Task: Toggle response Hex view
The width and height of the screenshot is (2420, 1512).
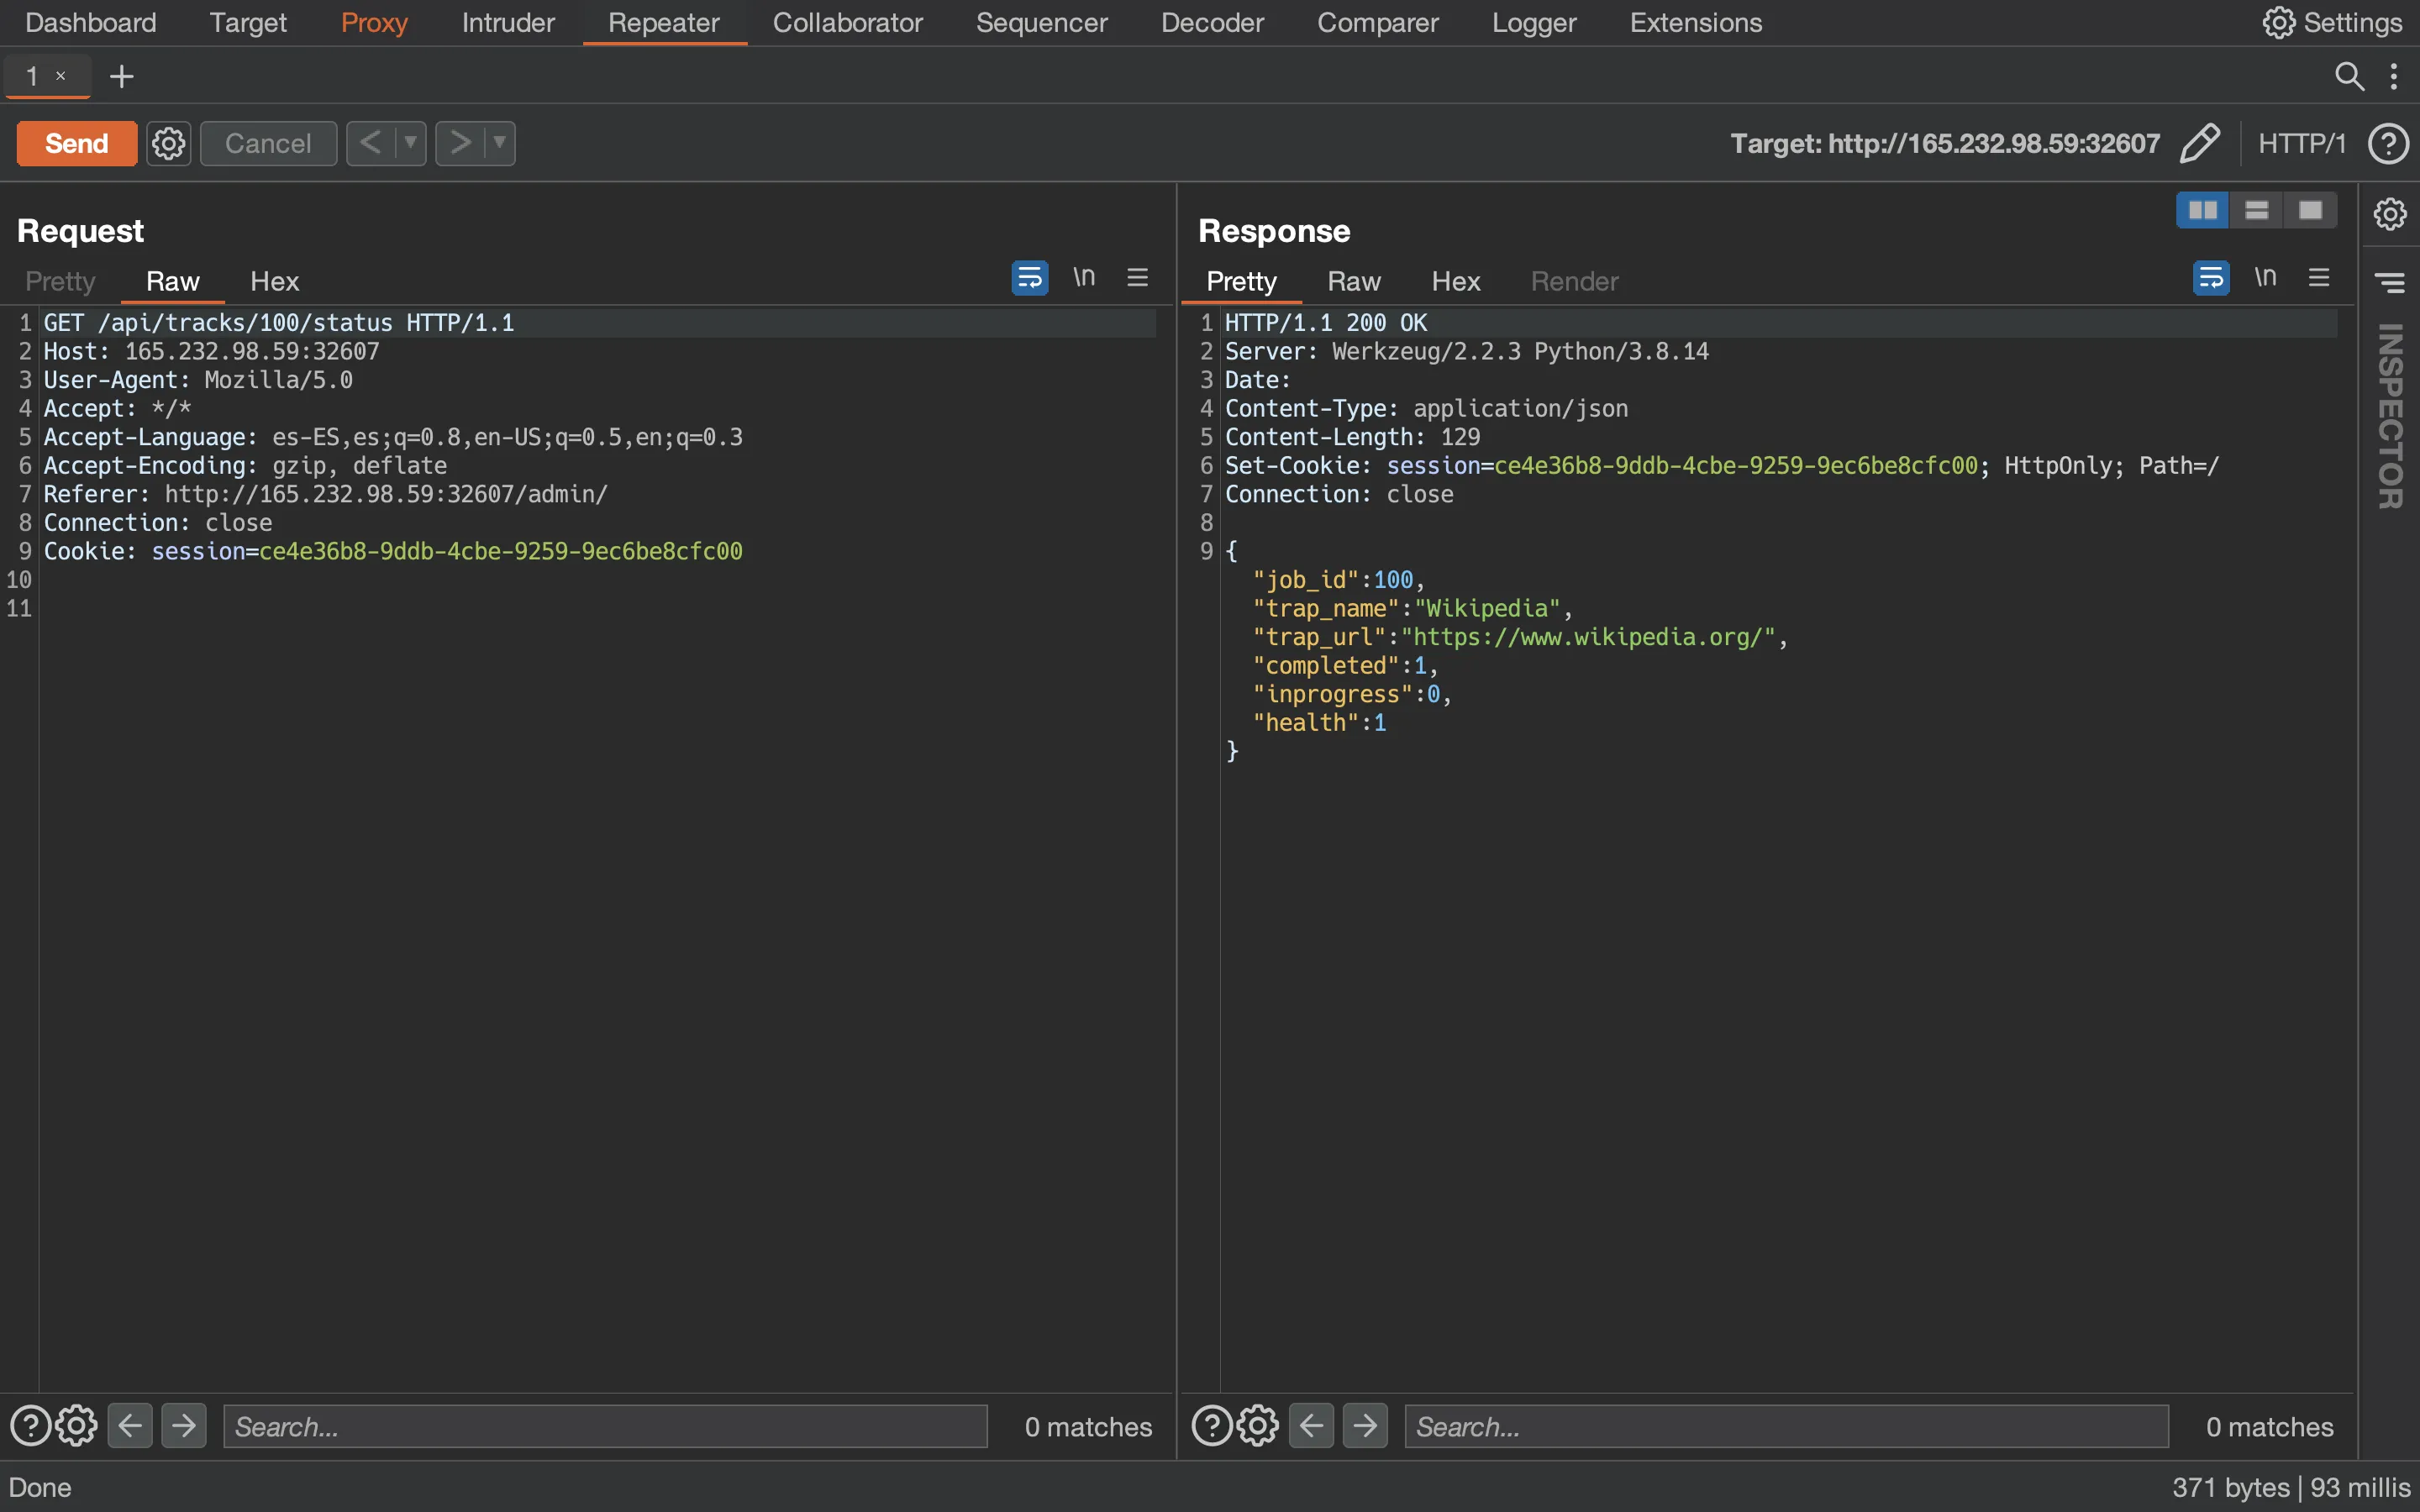Action: [x=1455, y=281]
